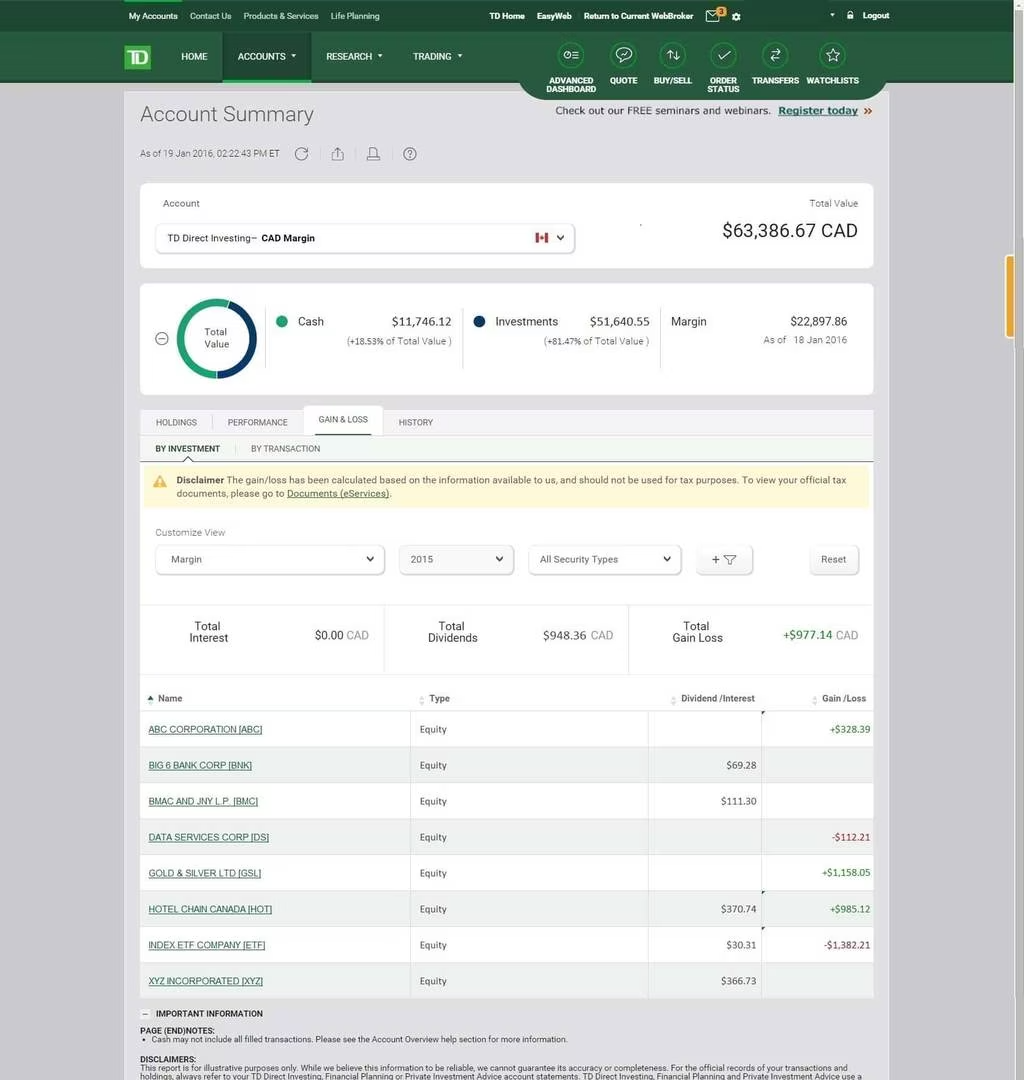The width and height of the screenshot is (1024, 1080).
Task: Open INDEX ETF COMPANY [ETF] holding
Action: pyautogui.click(x=207, y=945)
